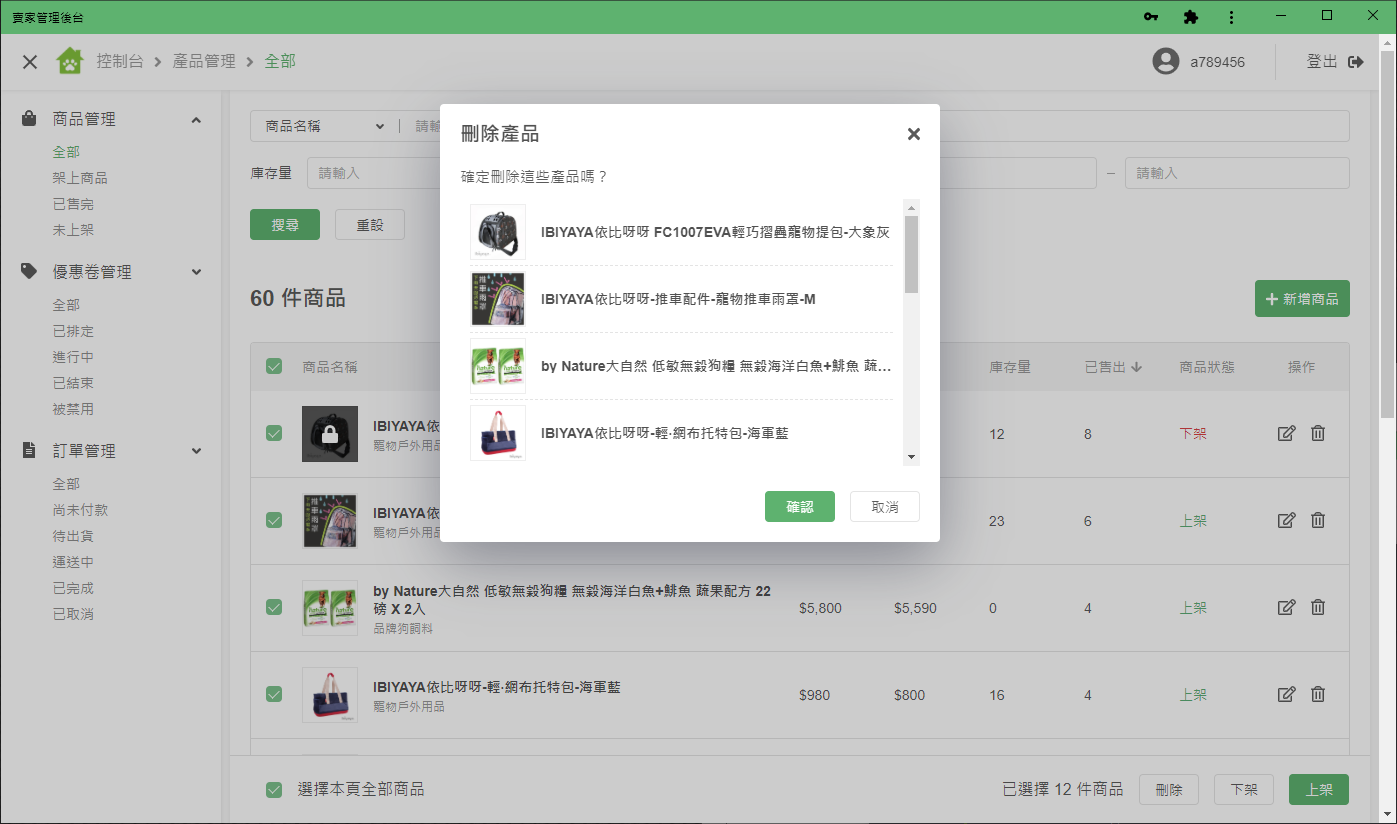The width and height of the screenshot is (1397, 824).
Task: Delete the product with stock 23
Action: pyautogui.click(x=1318, y=520)
